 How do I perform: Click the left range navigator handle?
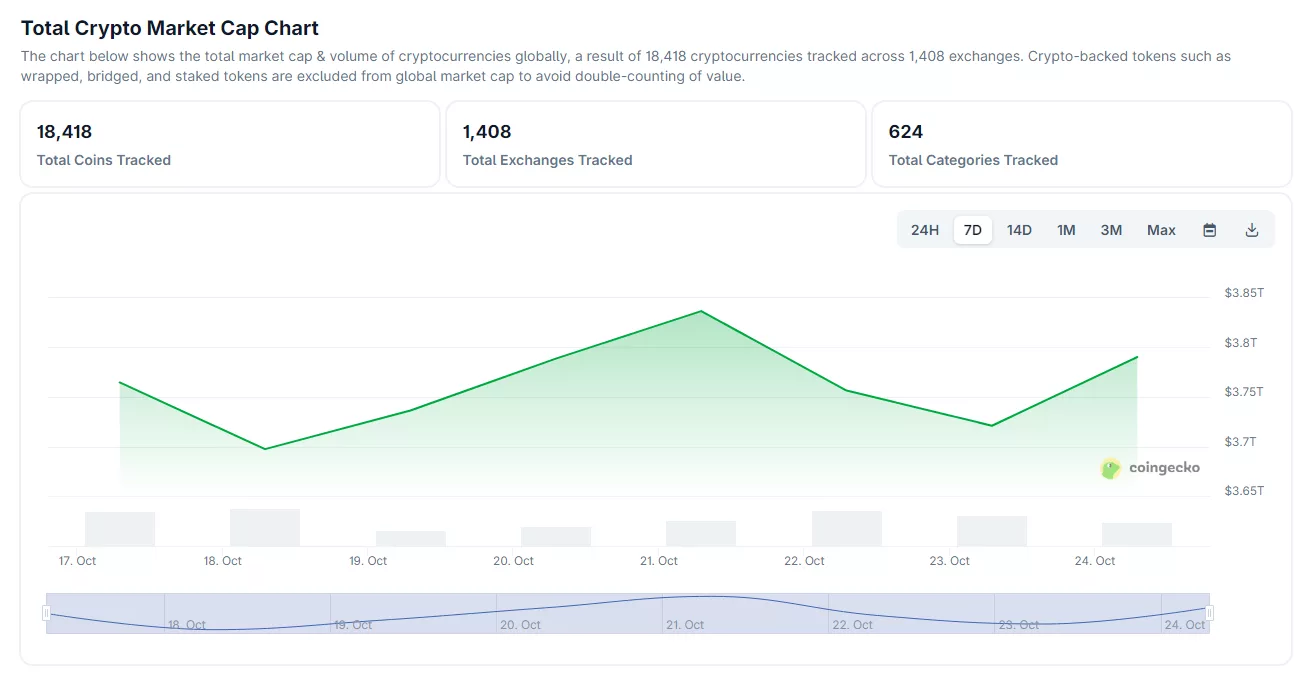click(46, 613)
